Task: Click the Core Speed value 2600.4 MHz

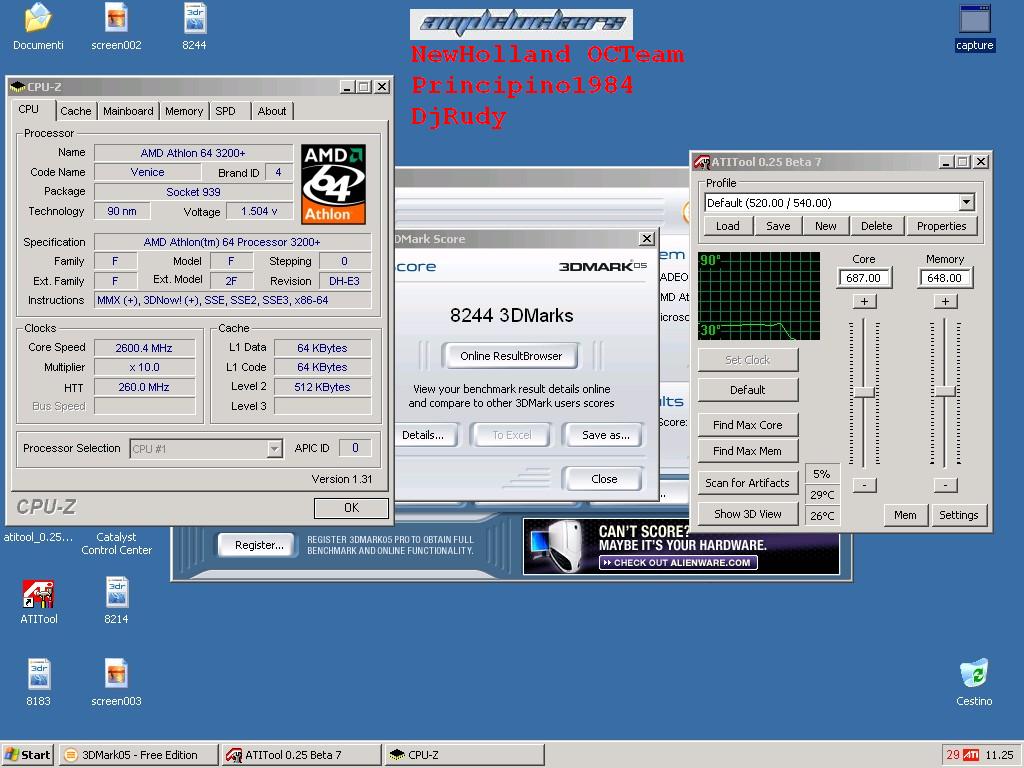Action: [144, 348]
